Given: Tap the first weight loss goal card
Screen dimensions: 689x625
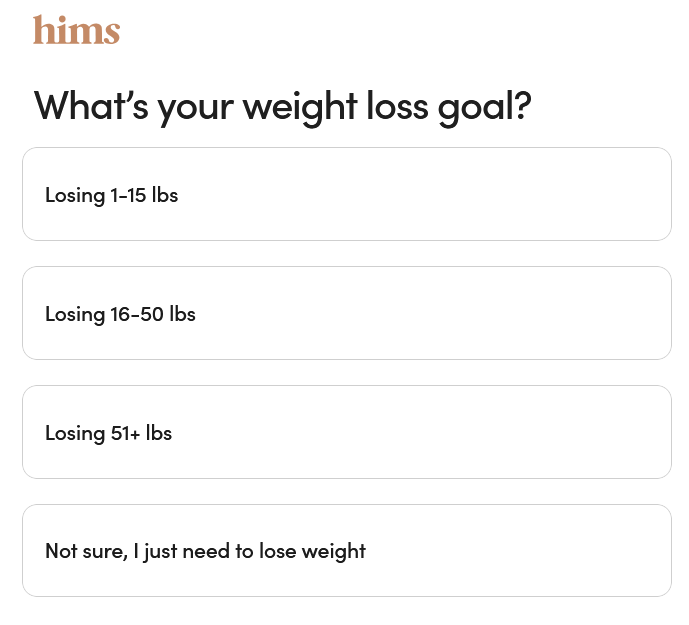Looking at the screenshot, I should [x=346, y=194].
